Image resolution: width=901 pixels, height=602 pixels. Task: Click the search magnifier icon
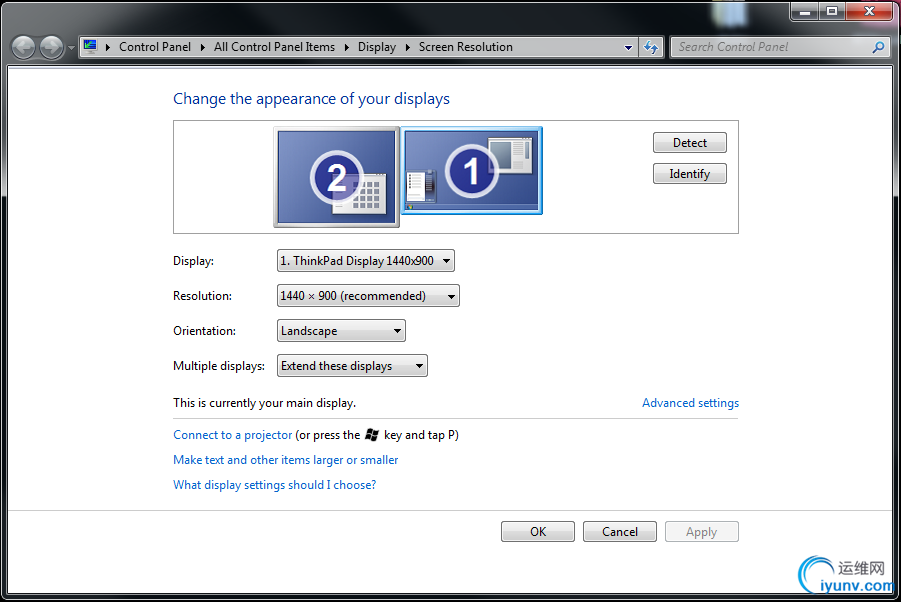pos(878,47)
